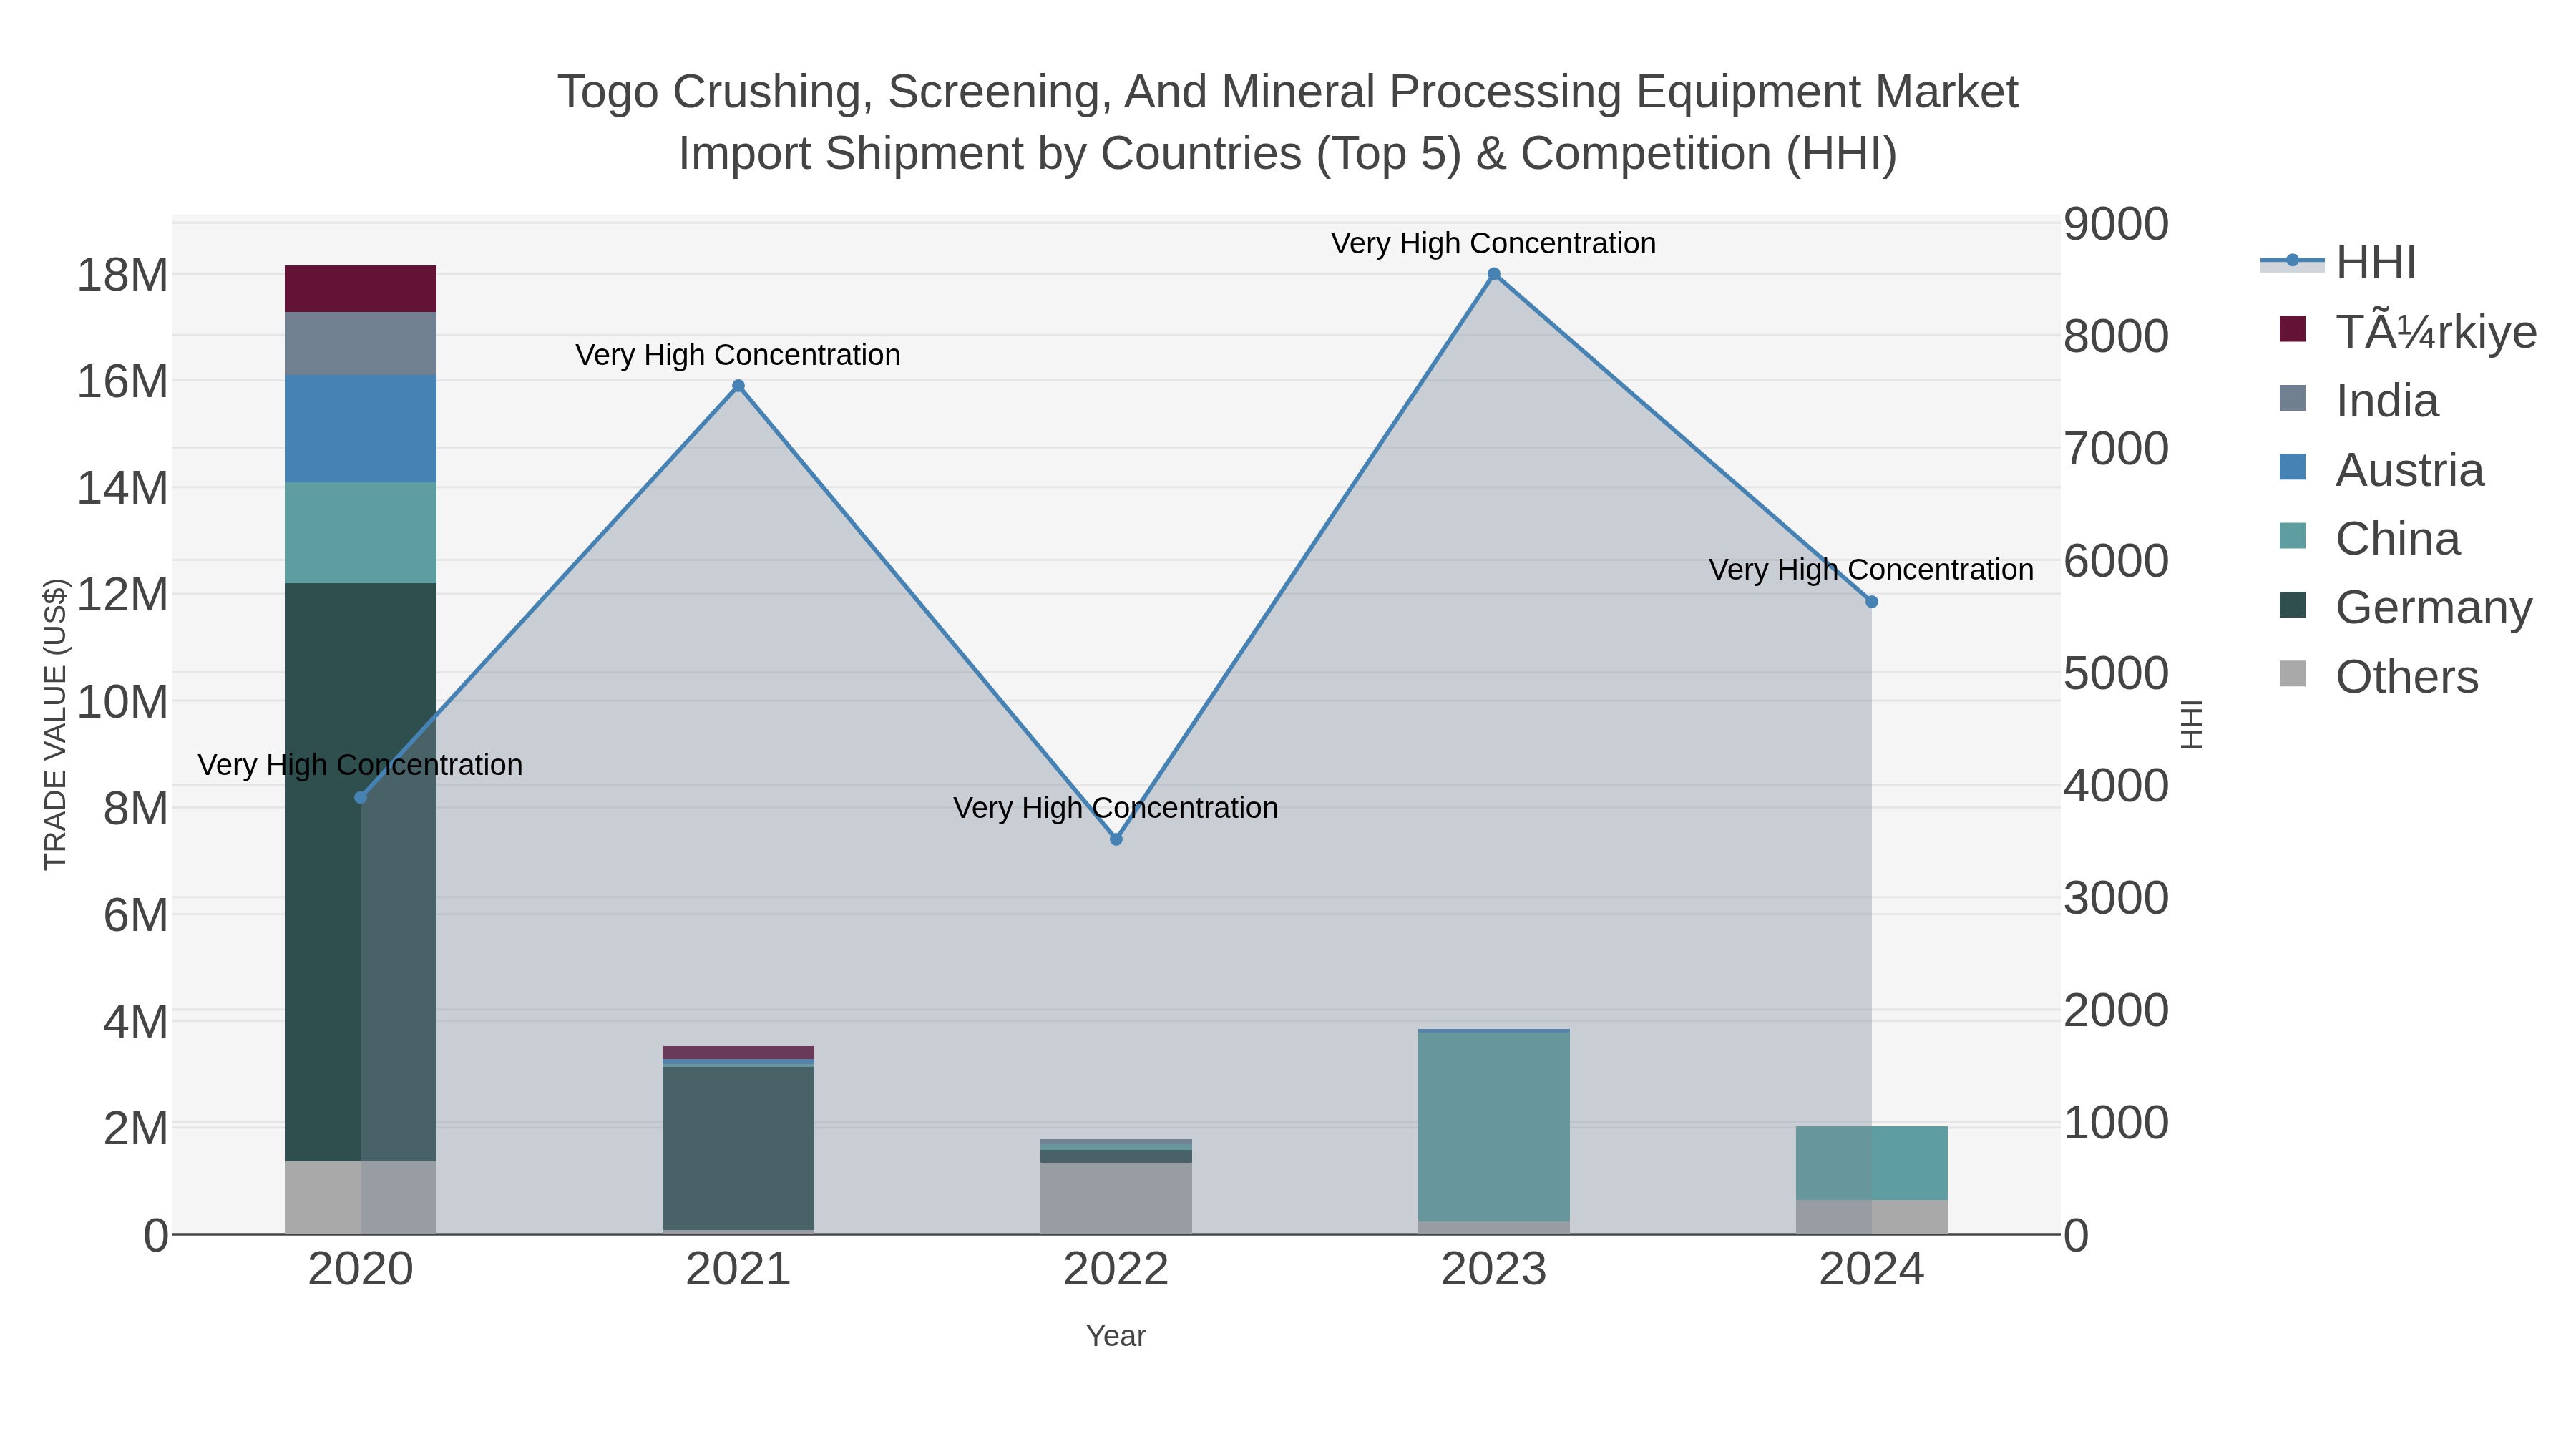Click the 18M left axis tick

(123, 275)
